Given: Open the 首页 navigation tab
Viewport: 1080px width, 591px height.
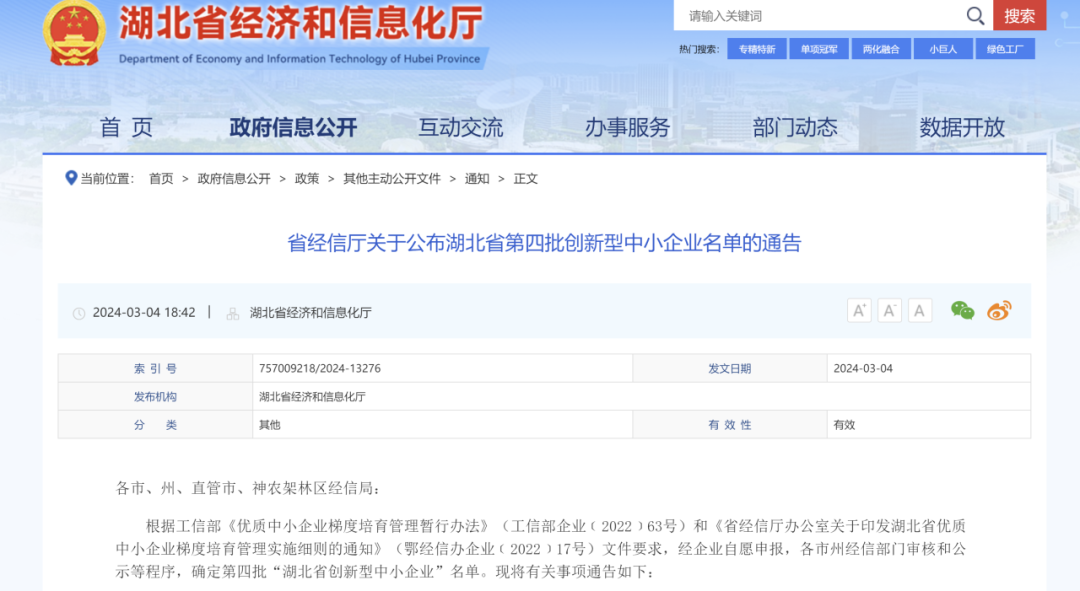Looking at the screenshot, I should (126, 128).
